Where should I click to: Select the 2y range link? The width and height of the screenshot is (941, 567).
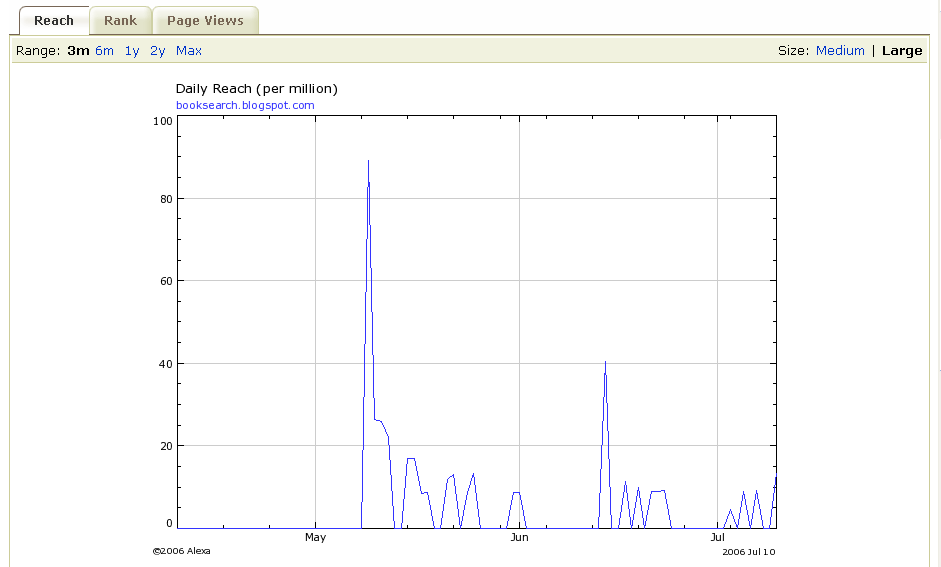pos(158,51)
